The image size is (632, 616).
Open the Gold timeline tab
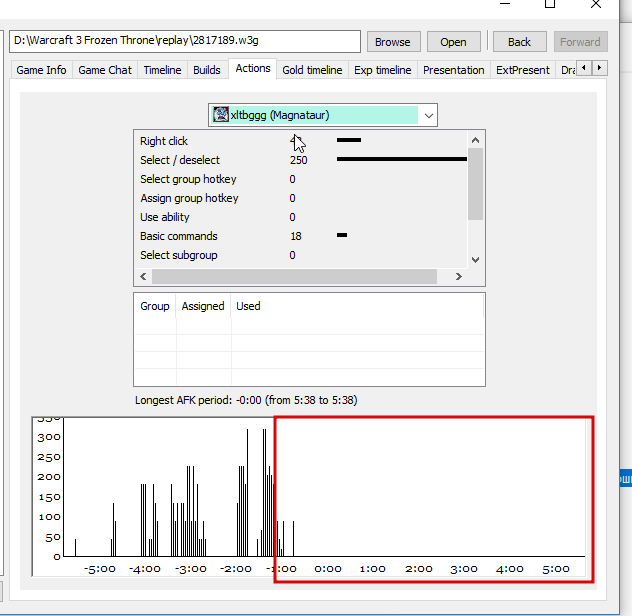click(x=312, y=70)
